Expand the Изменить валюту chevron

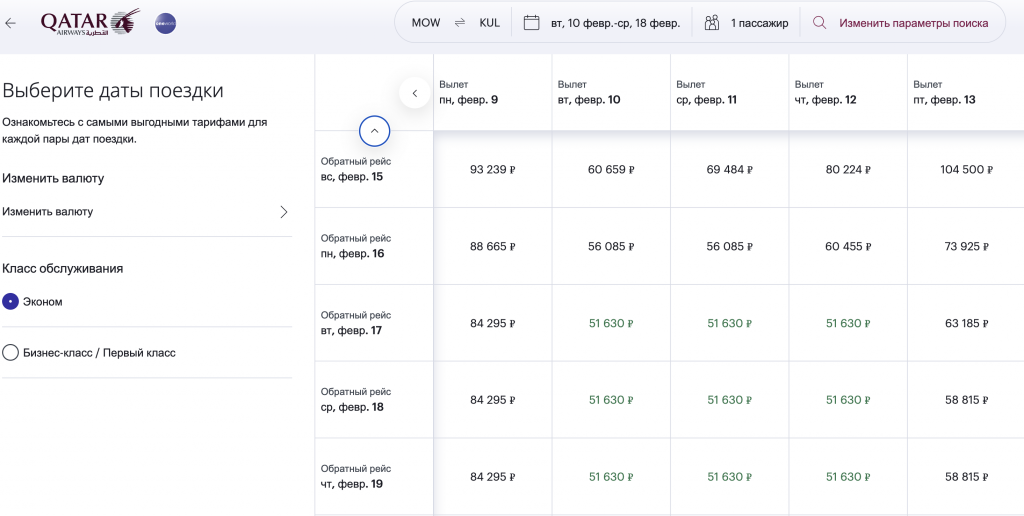283,212
